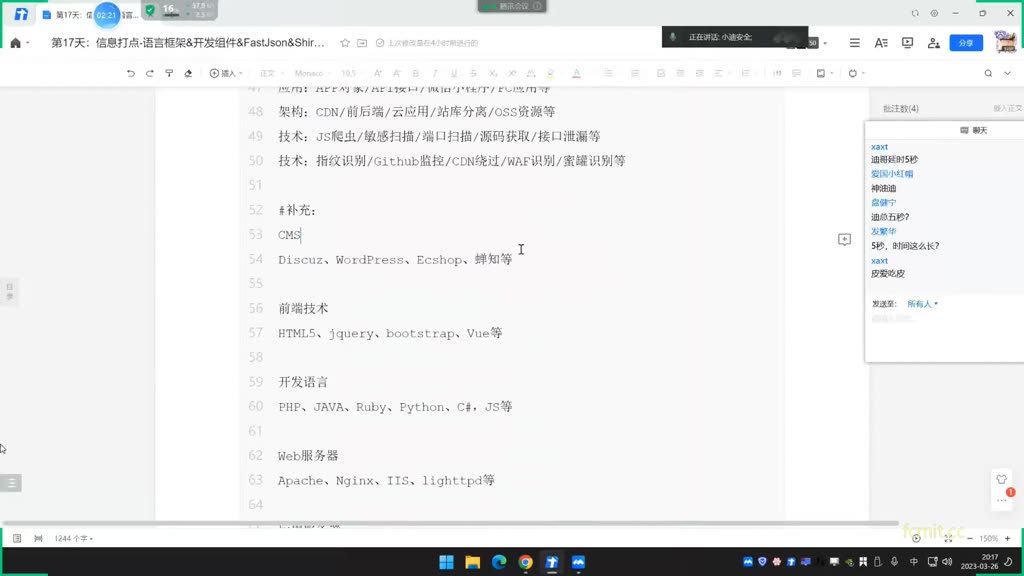The width and height of the screenshot is (1024, 576).
Task: Increase font size with A+ icon
Action: pos(377,73)
